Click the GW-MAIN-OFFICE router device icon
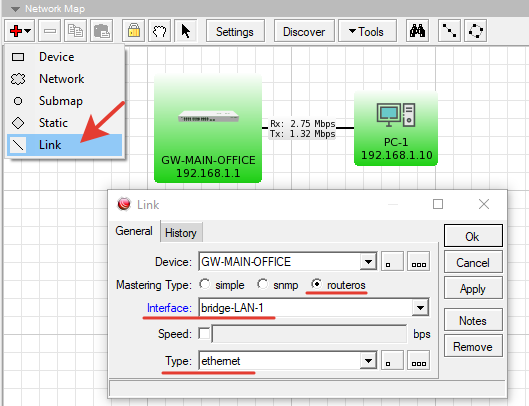 point(208,117)
